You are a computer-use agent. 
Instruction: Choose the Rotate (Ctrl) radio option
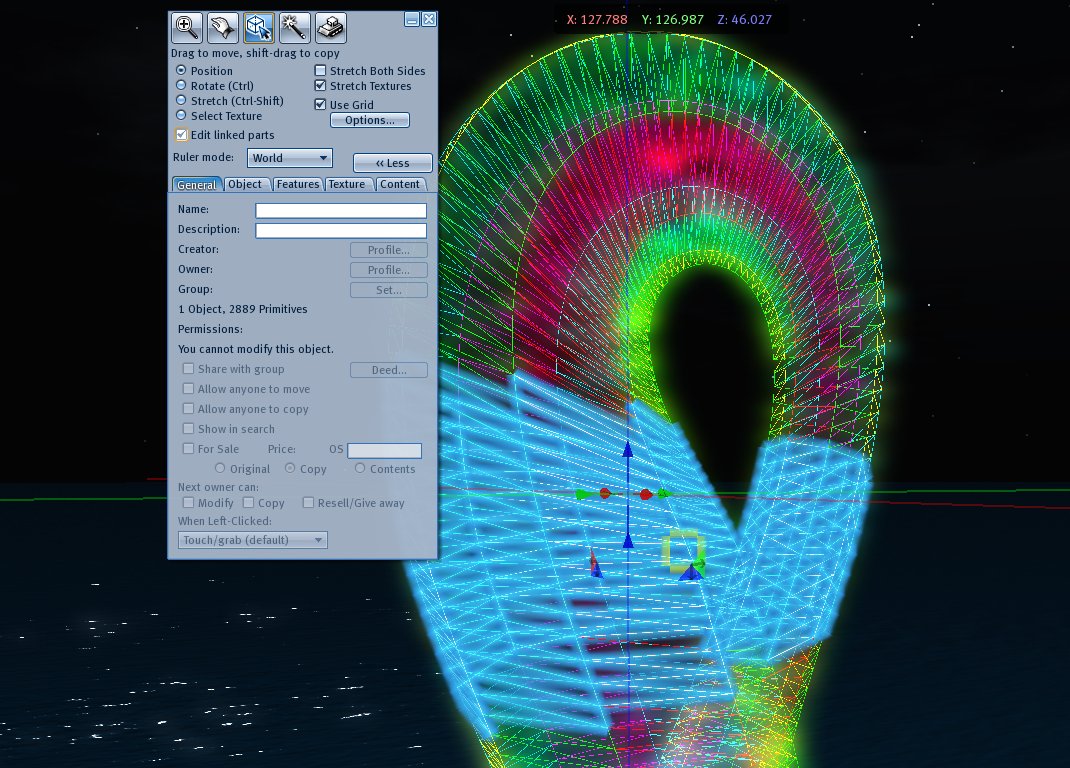[181, 86]
